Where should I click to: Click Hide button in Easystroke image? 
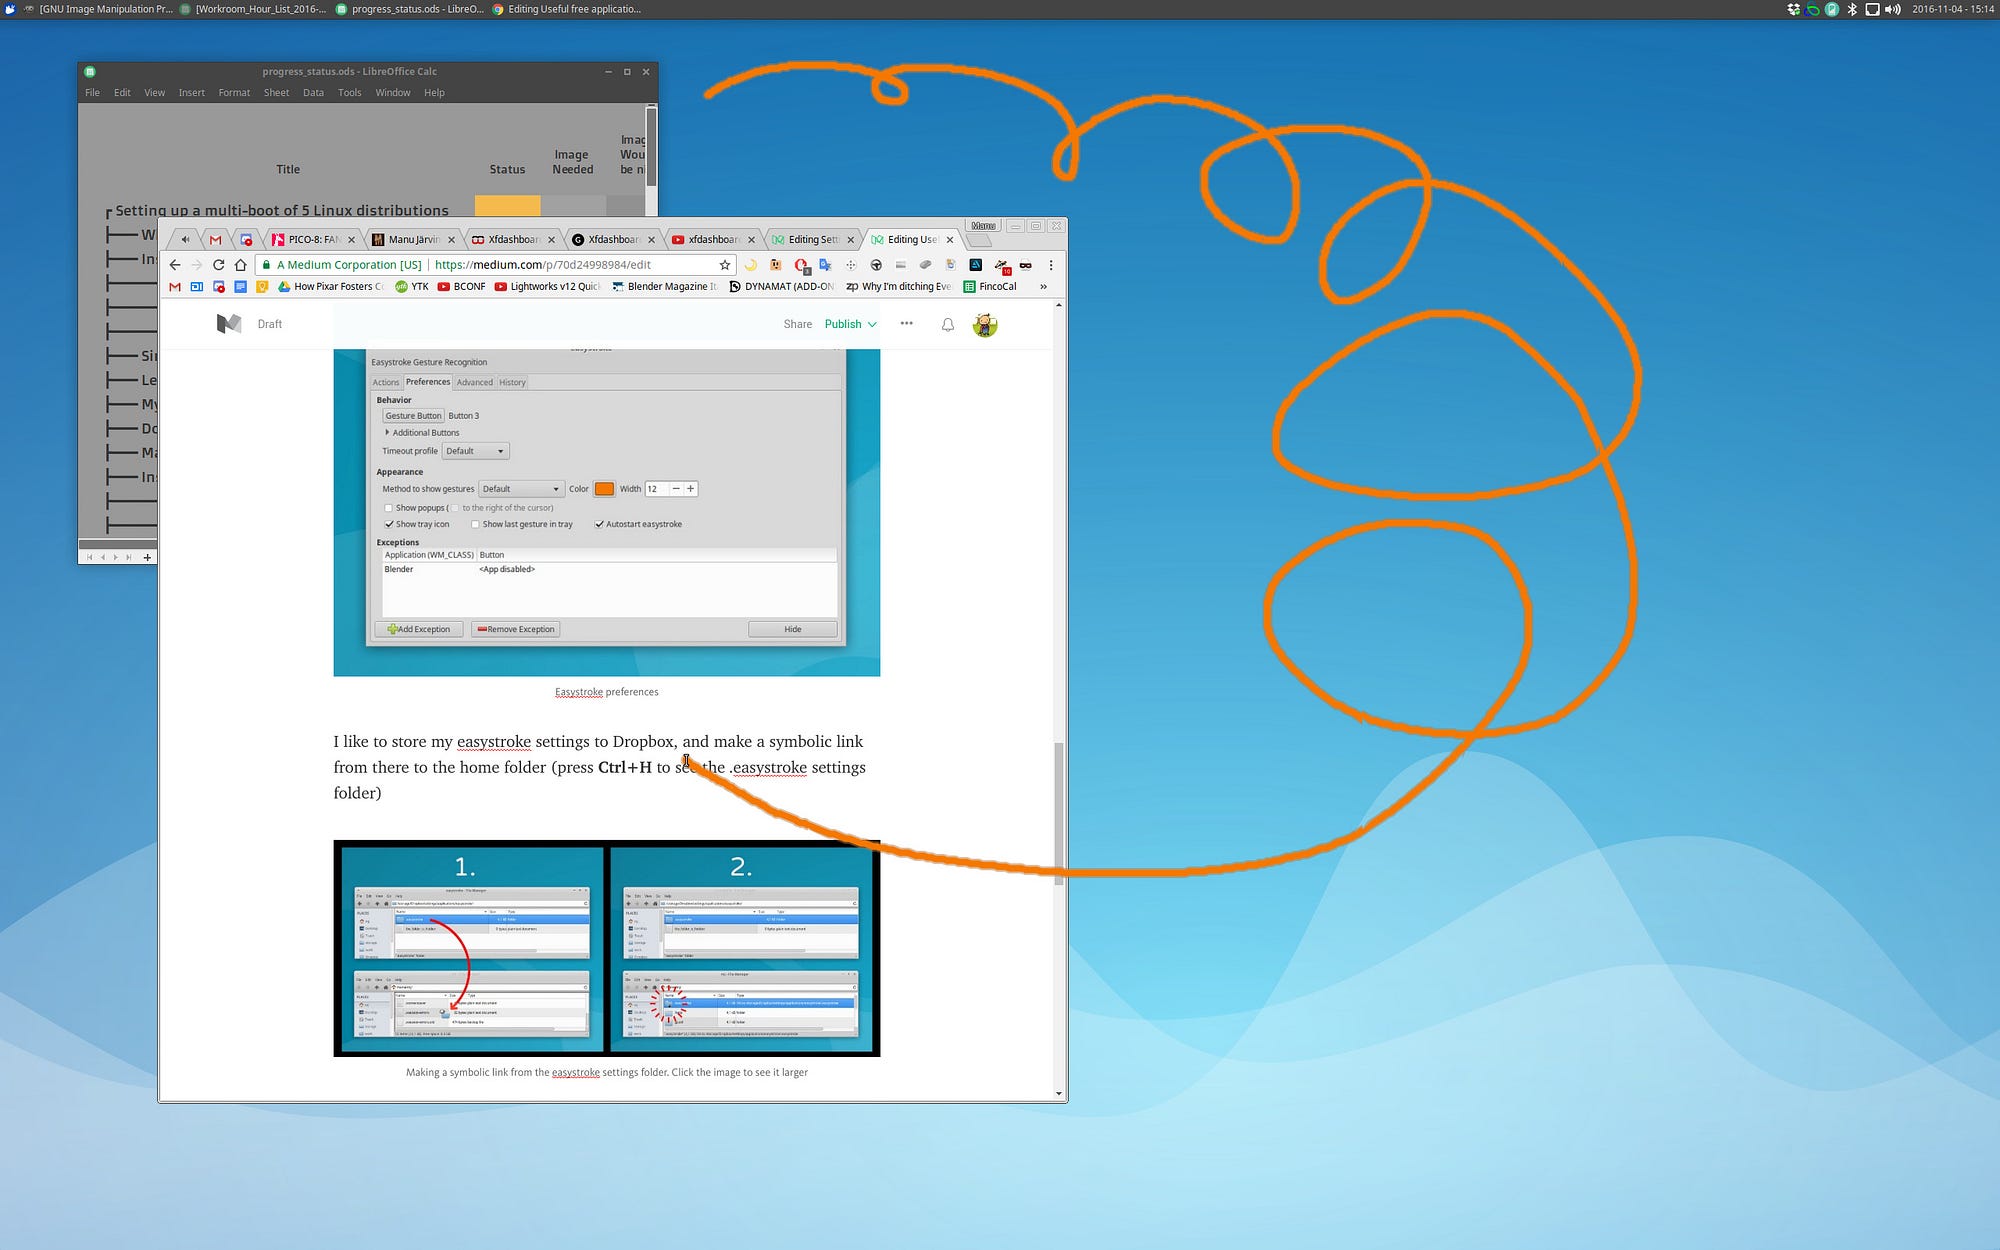793,629
